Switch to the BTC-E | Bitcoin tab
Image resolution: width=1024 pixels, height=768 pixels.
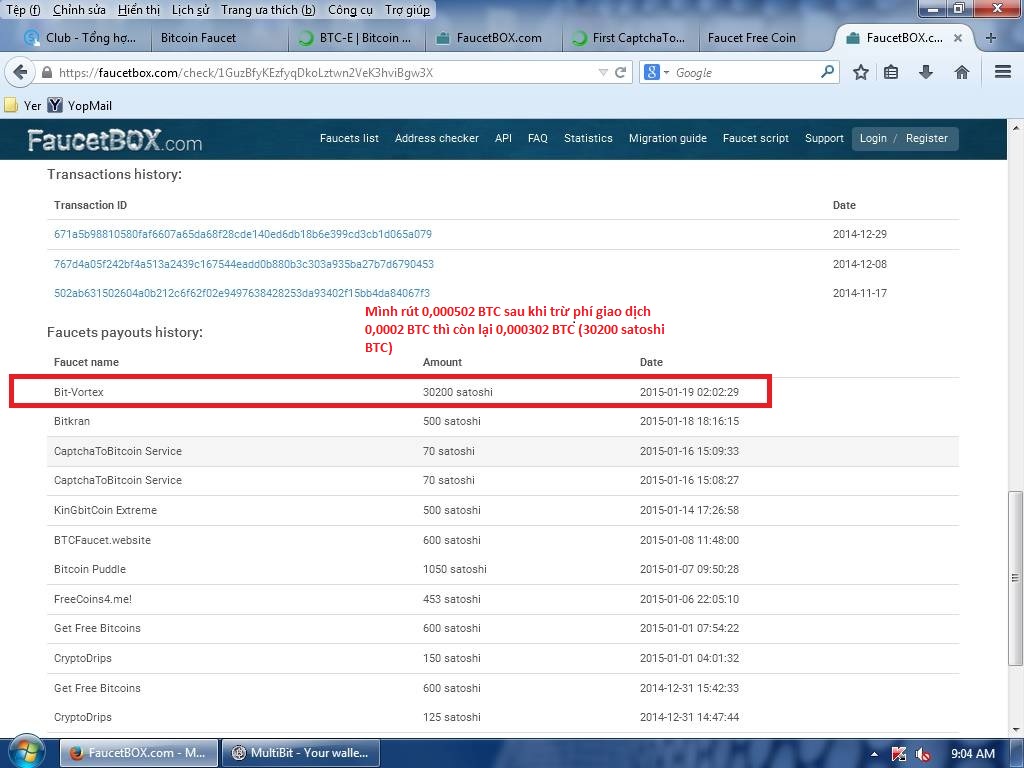click(357, 38)
